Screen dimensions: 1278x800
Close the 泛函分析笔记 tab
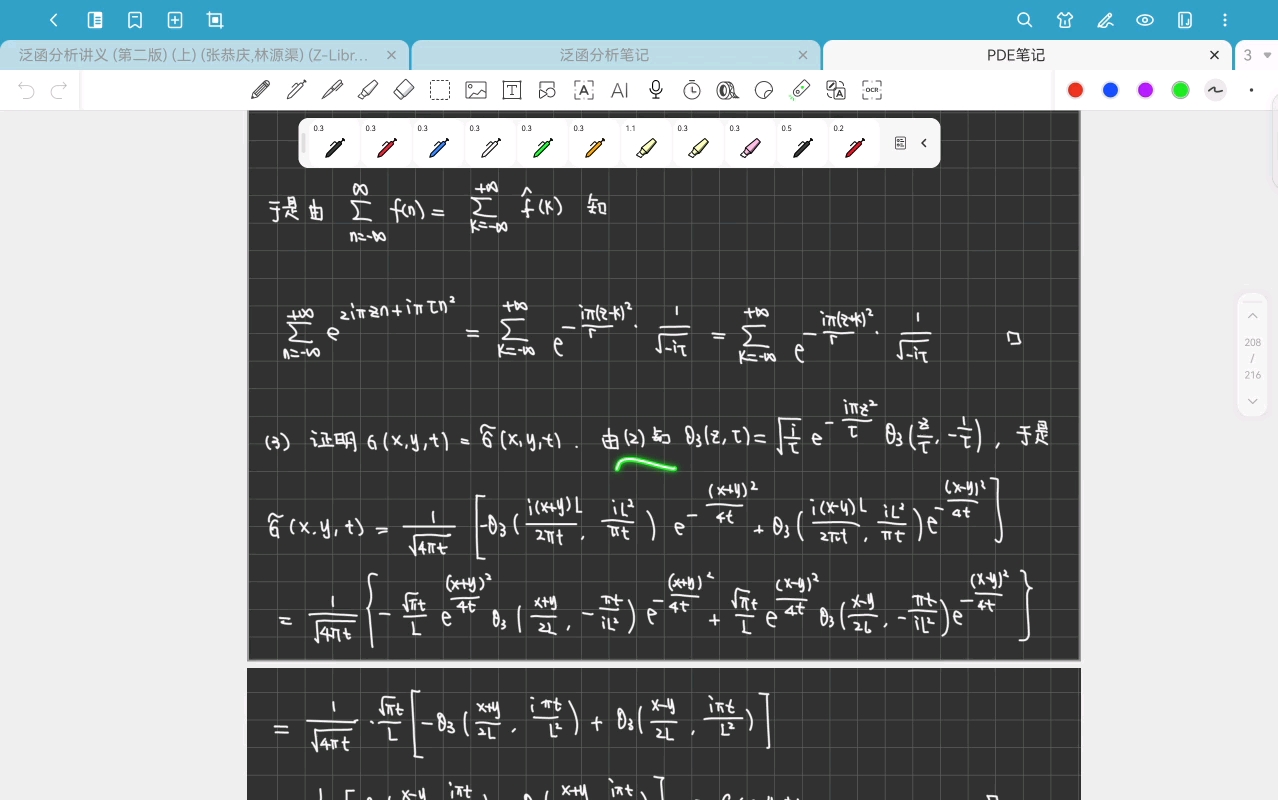coord(803,56)
